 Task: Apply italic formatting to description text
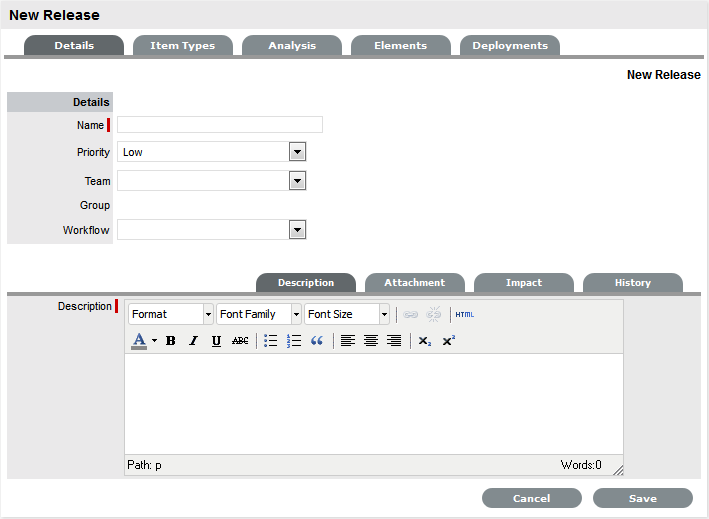[193, 341]
